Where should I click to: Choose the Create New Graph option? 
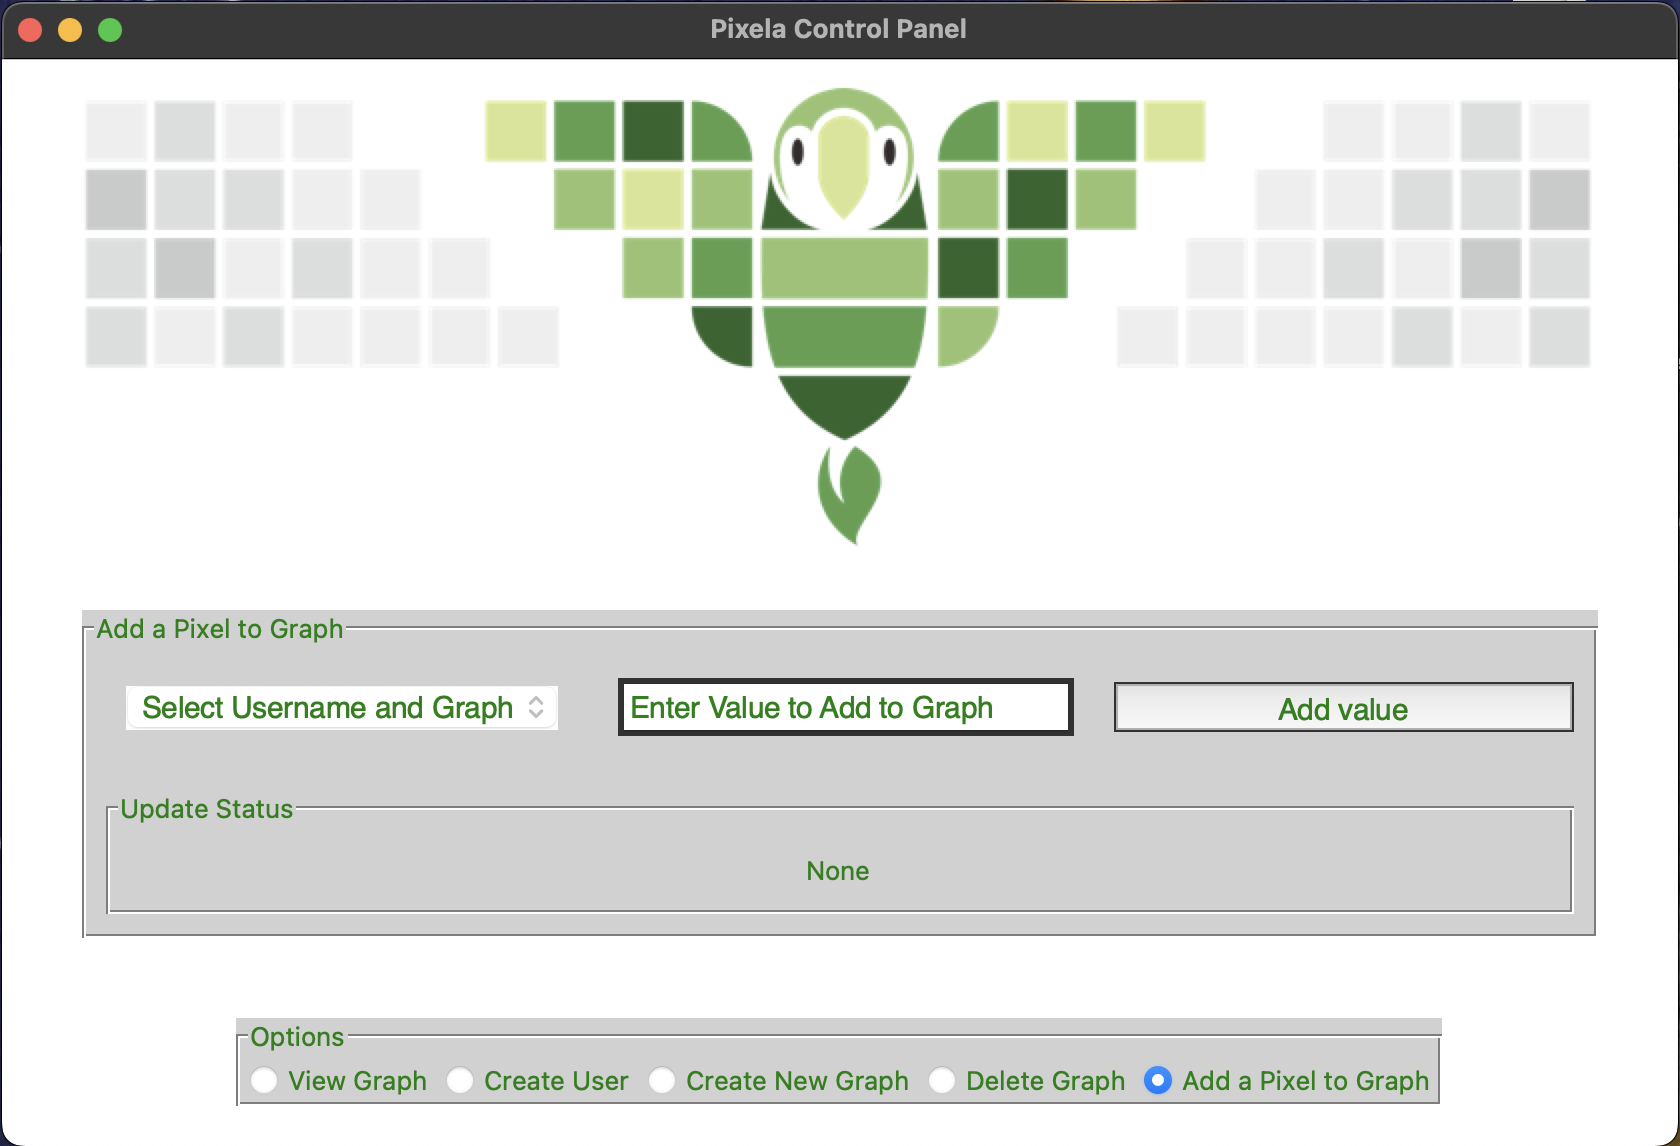(x=662, y=1081)
